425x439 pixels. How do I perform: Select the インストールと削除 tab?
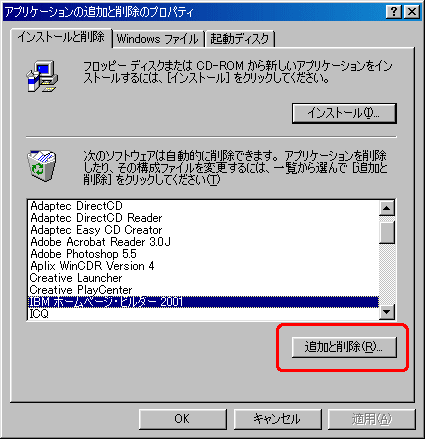click(61, 37)
